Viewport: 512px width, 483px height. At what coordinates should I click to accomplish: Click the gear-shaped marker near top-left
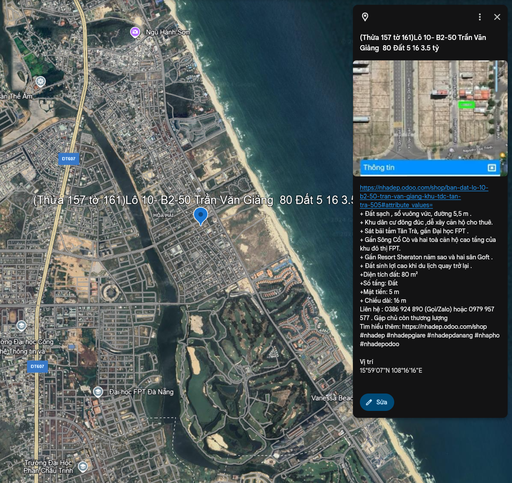click(40, 81)
